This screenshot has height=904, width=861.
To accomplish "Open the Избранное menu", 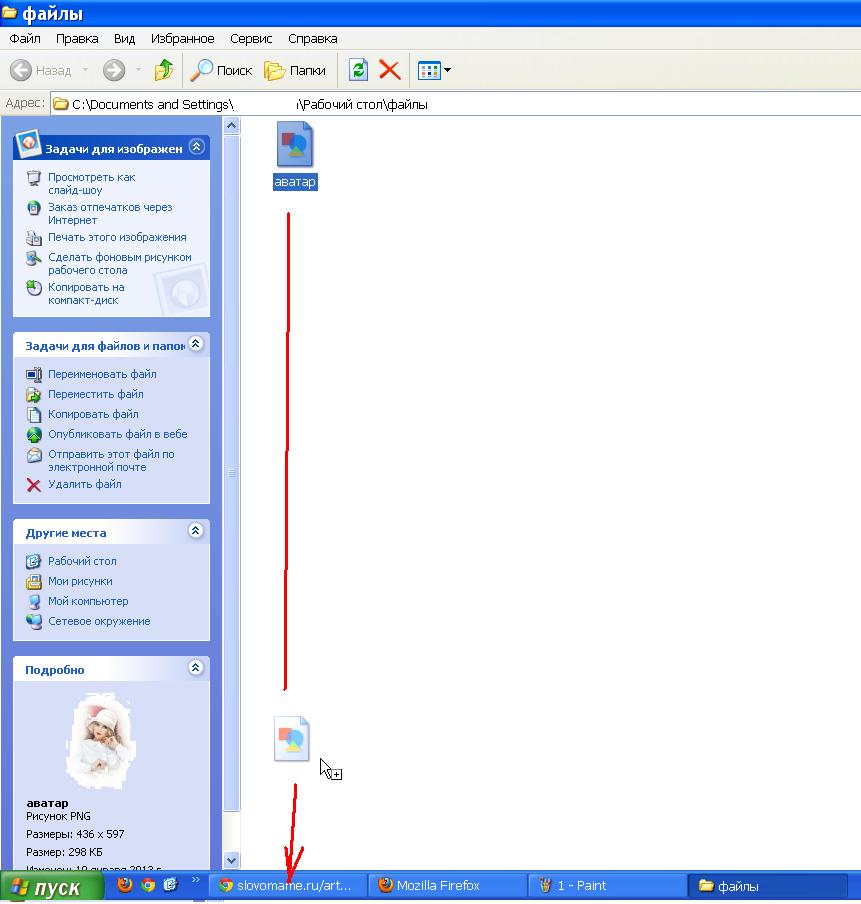I will [x=182, y=39].
